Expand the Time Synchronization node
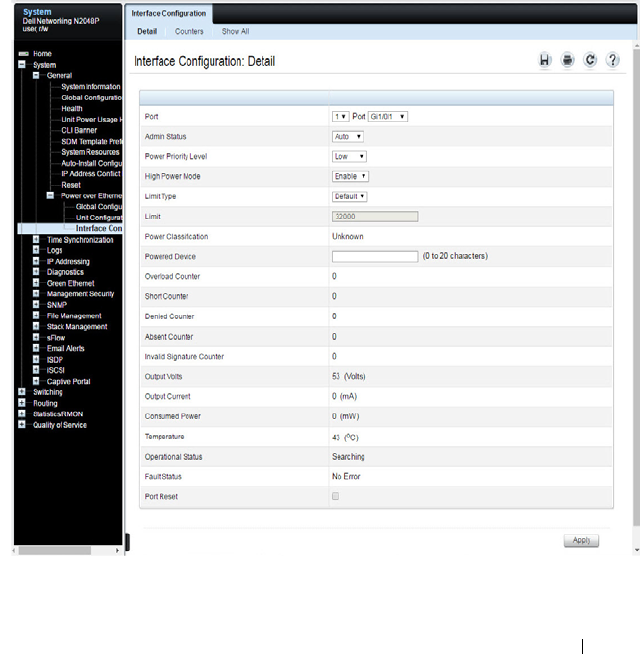This screenshot has width=641, height=654. click(x=36, y=240)
